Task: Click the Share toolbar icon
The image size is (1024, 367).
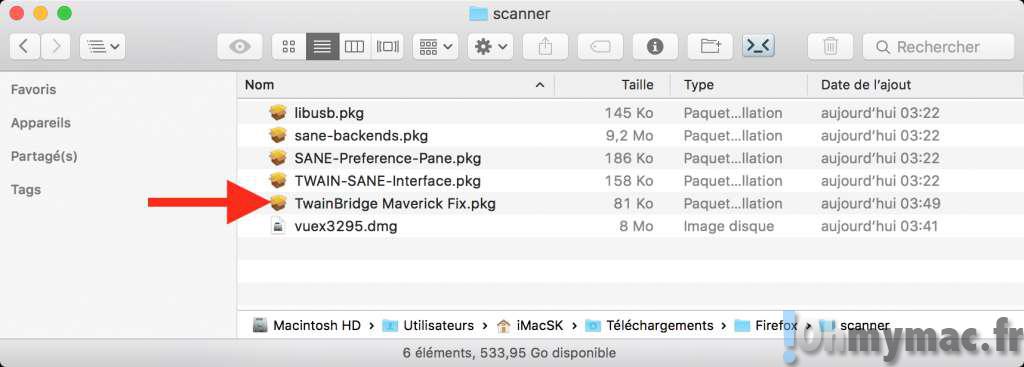Action: (545, 46)
